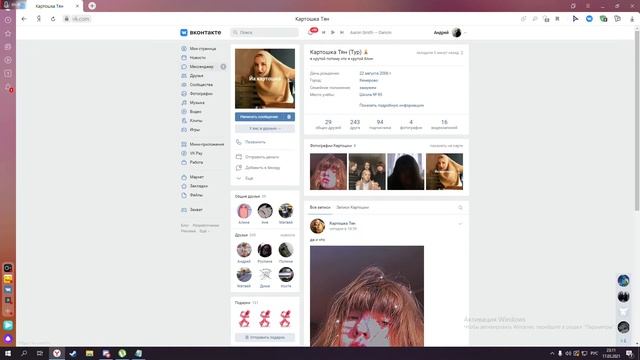Close the Картошка Тян browser tab
Viewport: 640px width, 360px height.
(x=77, y=6)
